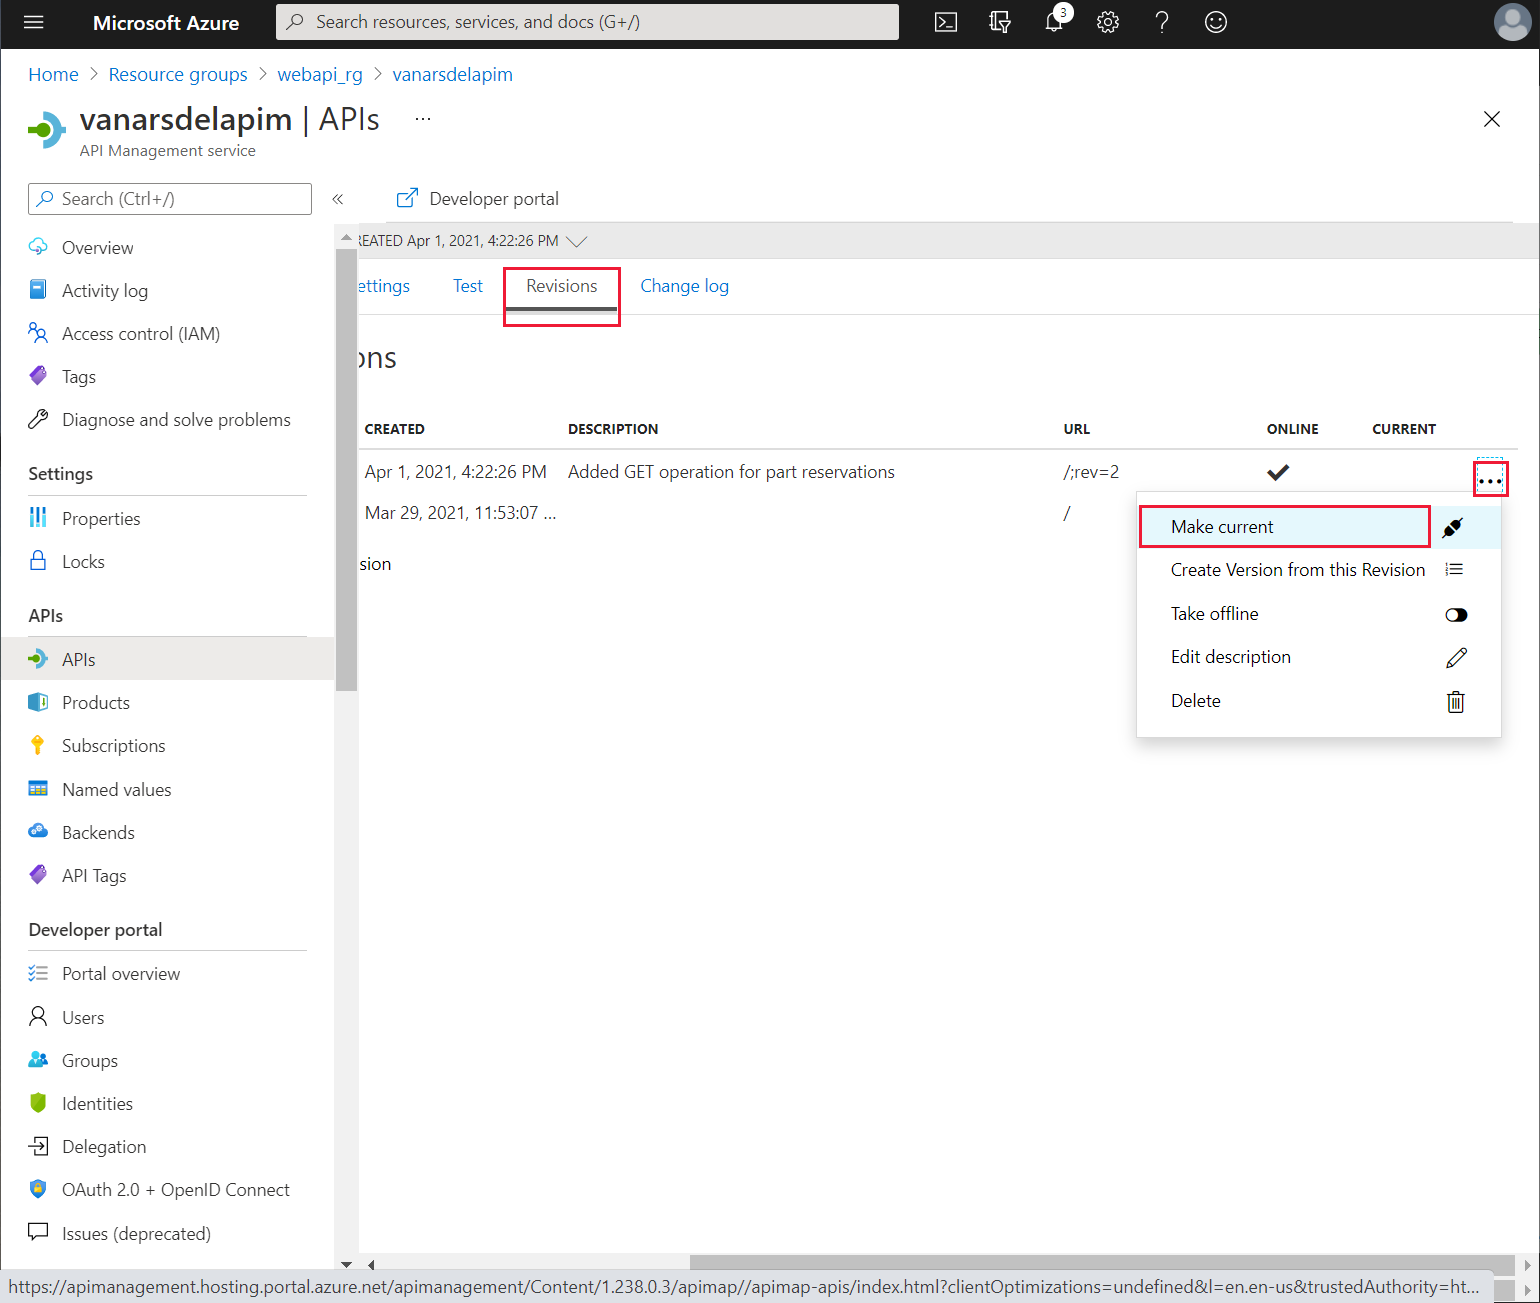The height and width of the screenshot is (1303, 1540).
Task: Open the feedback smiley icon
Action: [x=1216, y=22]
